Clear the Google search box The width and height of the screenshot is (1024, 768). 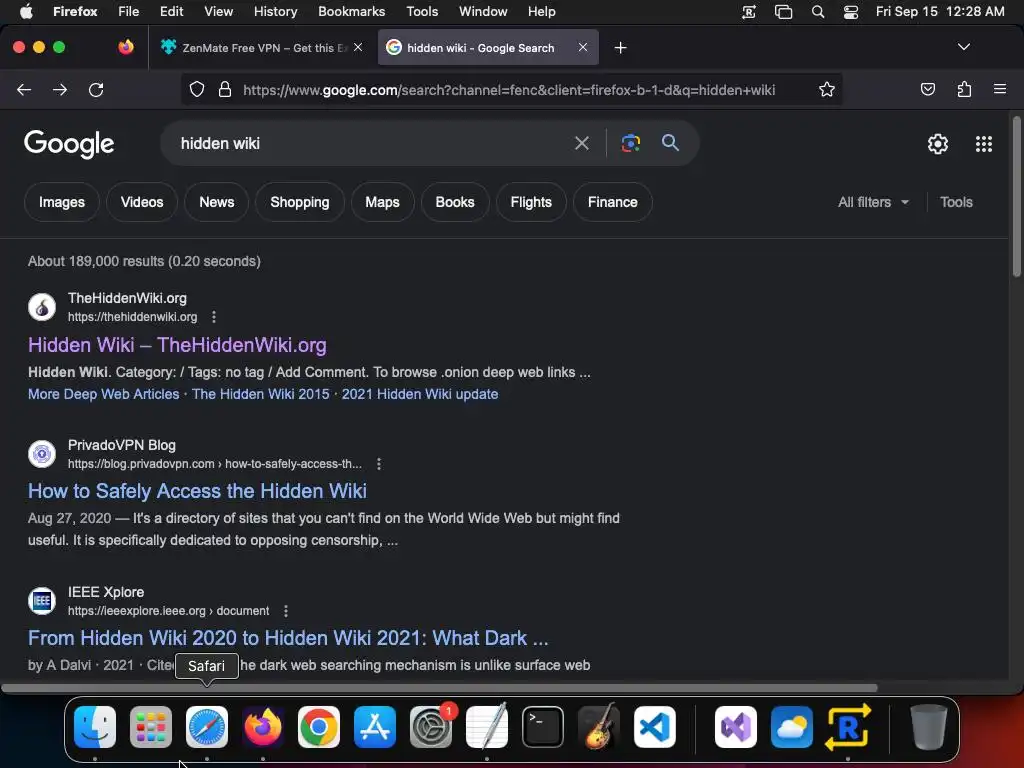pos(581,143)
